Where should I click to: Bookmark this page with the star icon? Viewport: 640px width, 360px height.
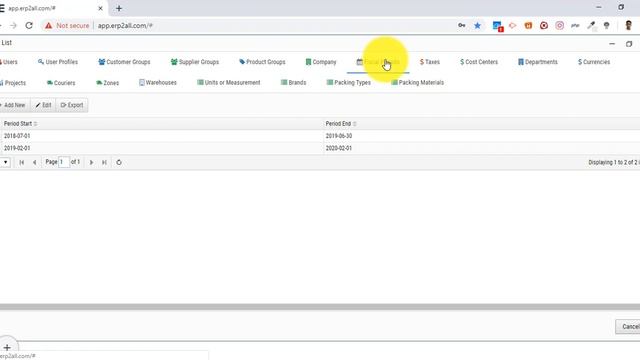[x=477, y=25]
